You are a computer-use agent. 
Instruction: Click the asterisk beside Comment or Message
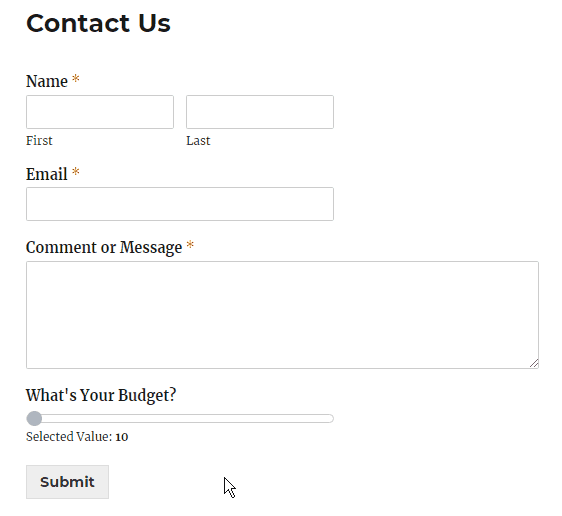(190, 245)
